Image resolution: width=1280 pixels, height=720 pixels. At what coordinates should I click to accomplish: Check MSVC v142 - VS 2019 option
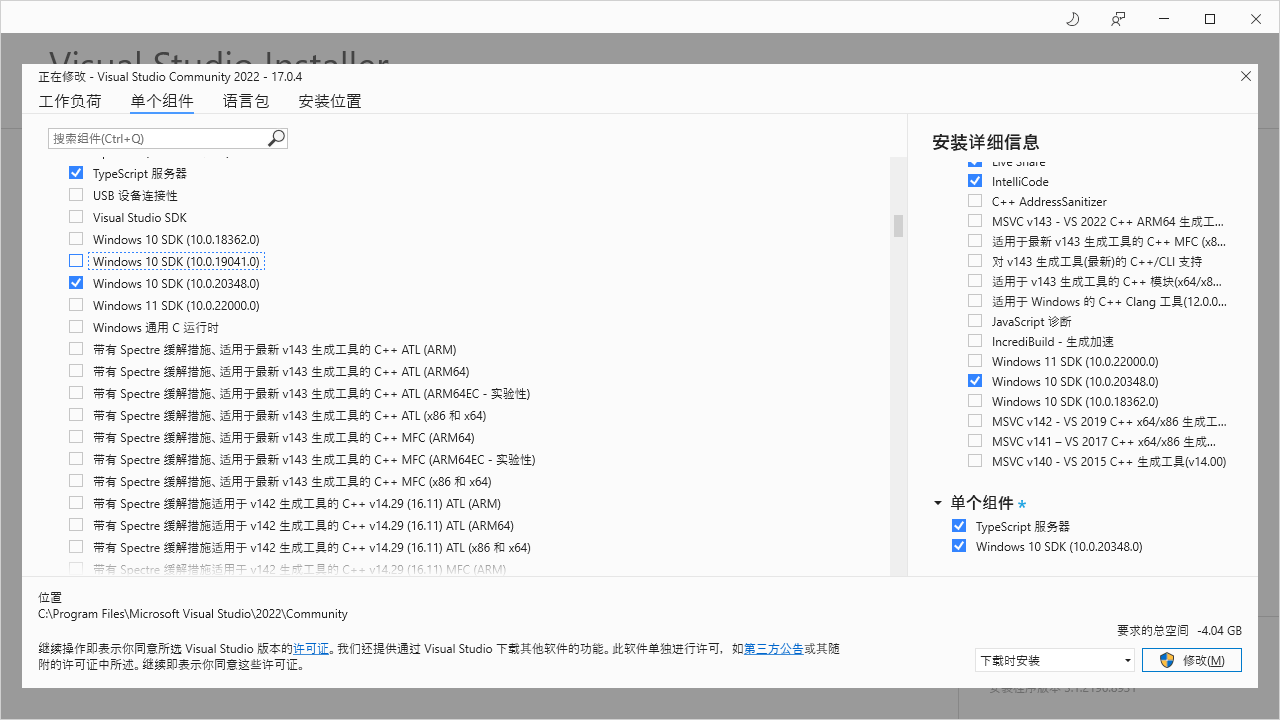(975, 421)
